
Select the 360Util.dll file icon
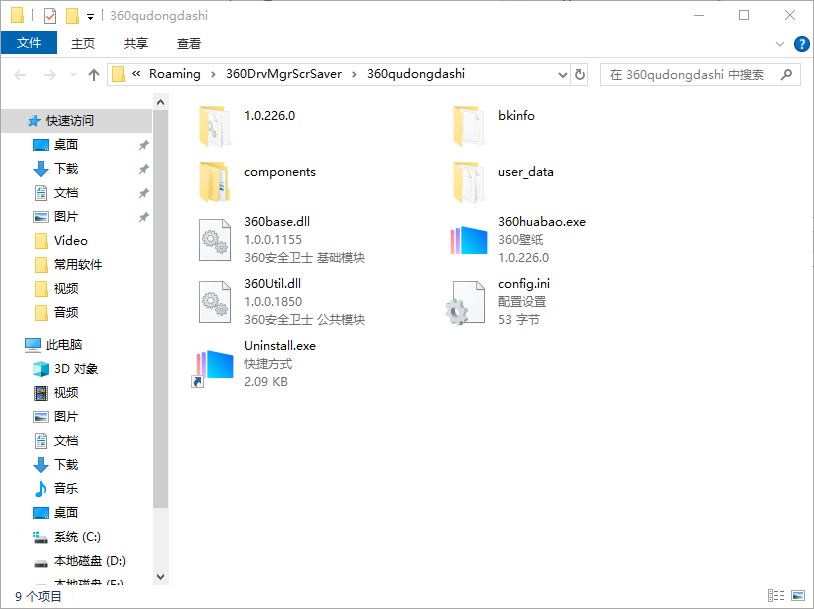point(214,302)
